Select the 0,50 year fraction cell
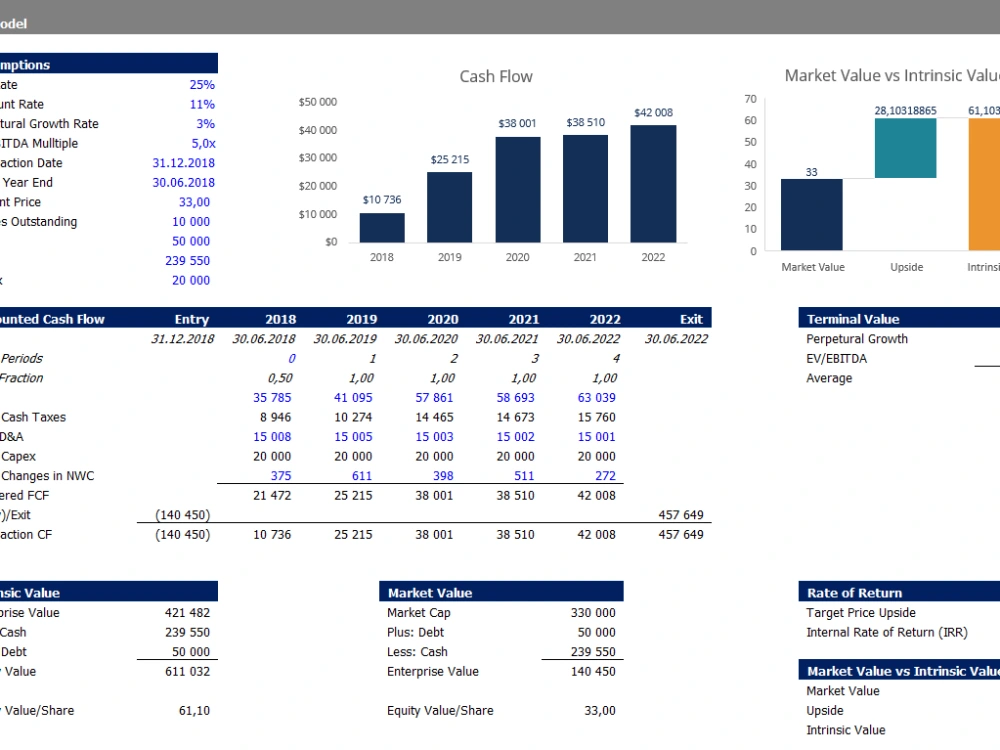 (x=280, y=378)
